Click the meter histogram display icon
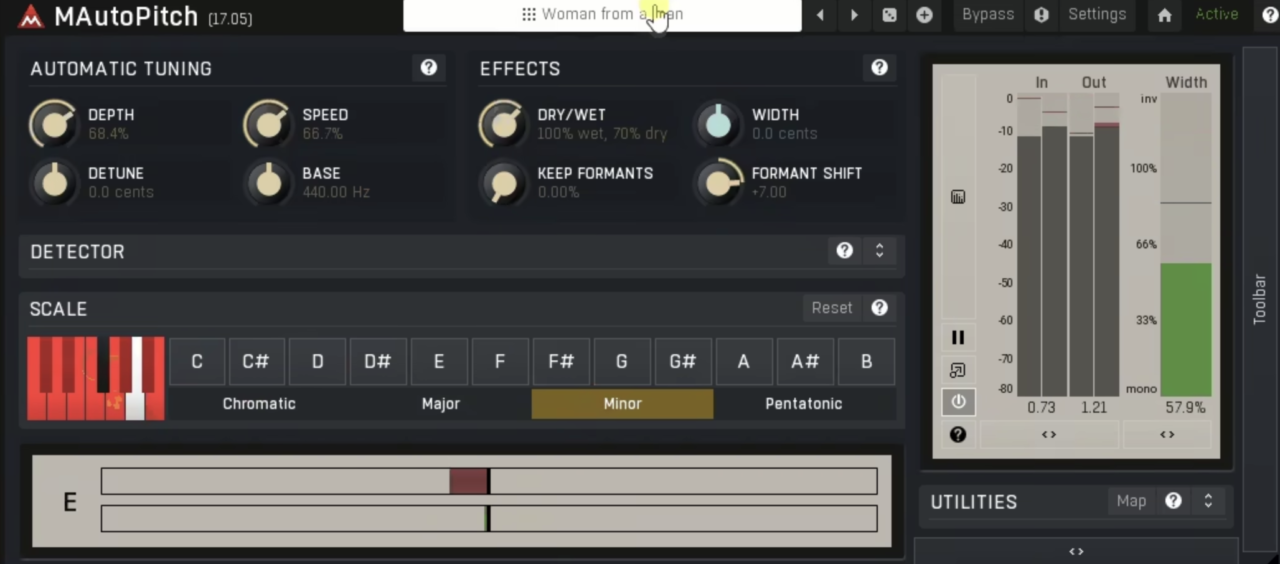This screenshot has height=564, width=1280. (958, 197)
